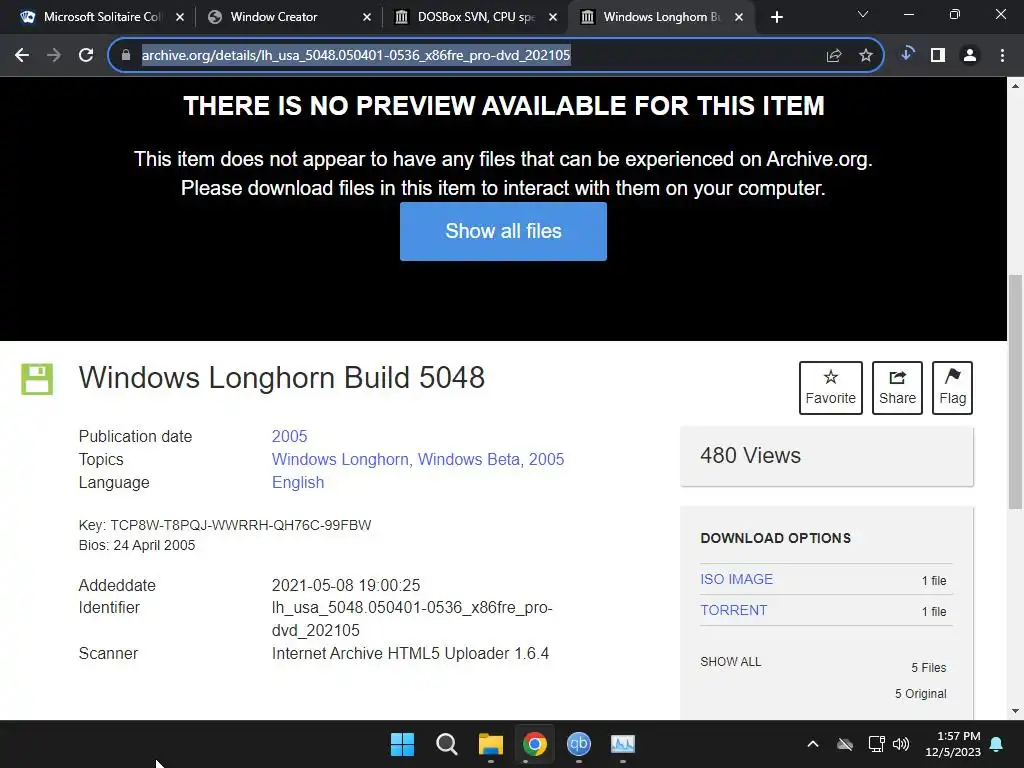Click the scrollbar down arrow

(x=1015, y=711)
